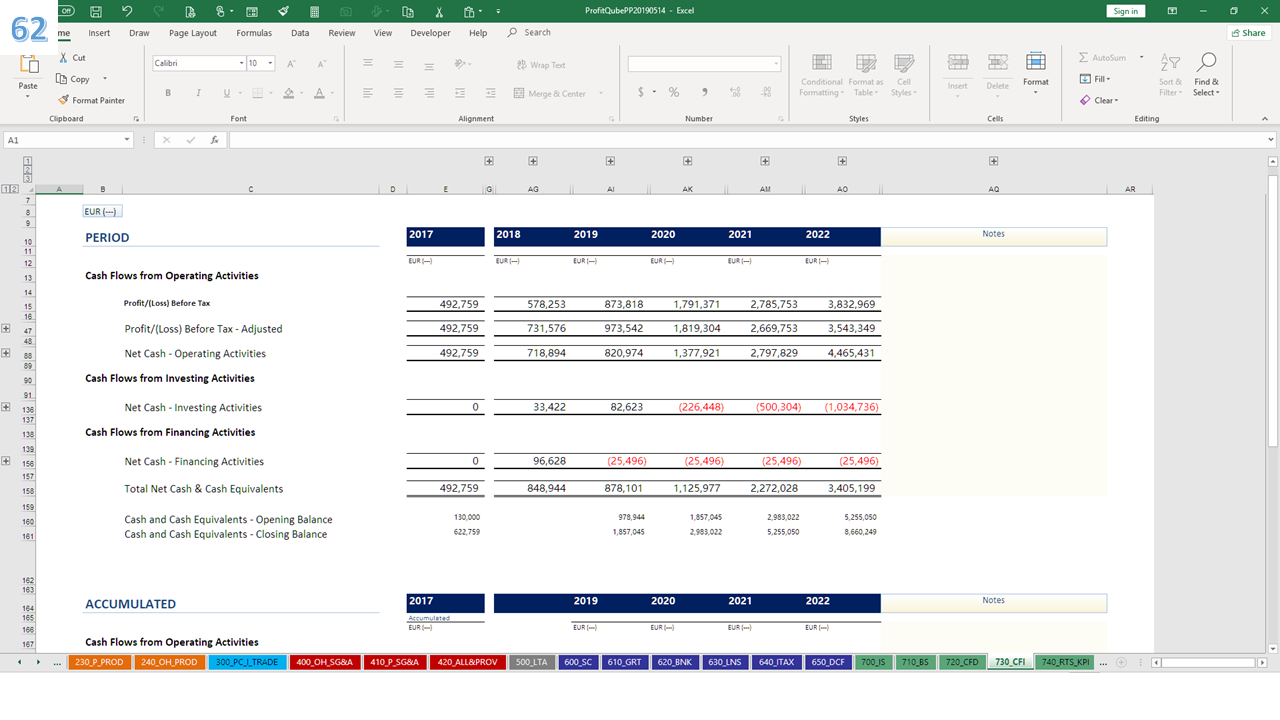
Task: Open Format as Table gallery
Action: click(x=866, y=74)
